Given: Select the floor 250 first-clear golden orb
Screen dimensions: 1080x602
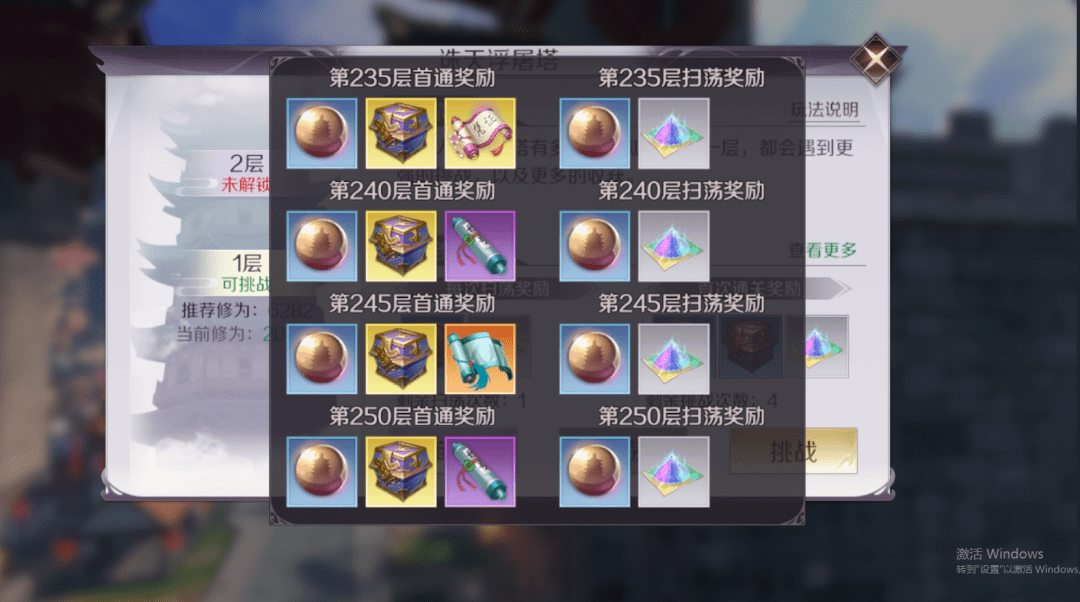Looking at the screenshot, I should point(322,473).
